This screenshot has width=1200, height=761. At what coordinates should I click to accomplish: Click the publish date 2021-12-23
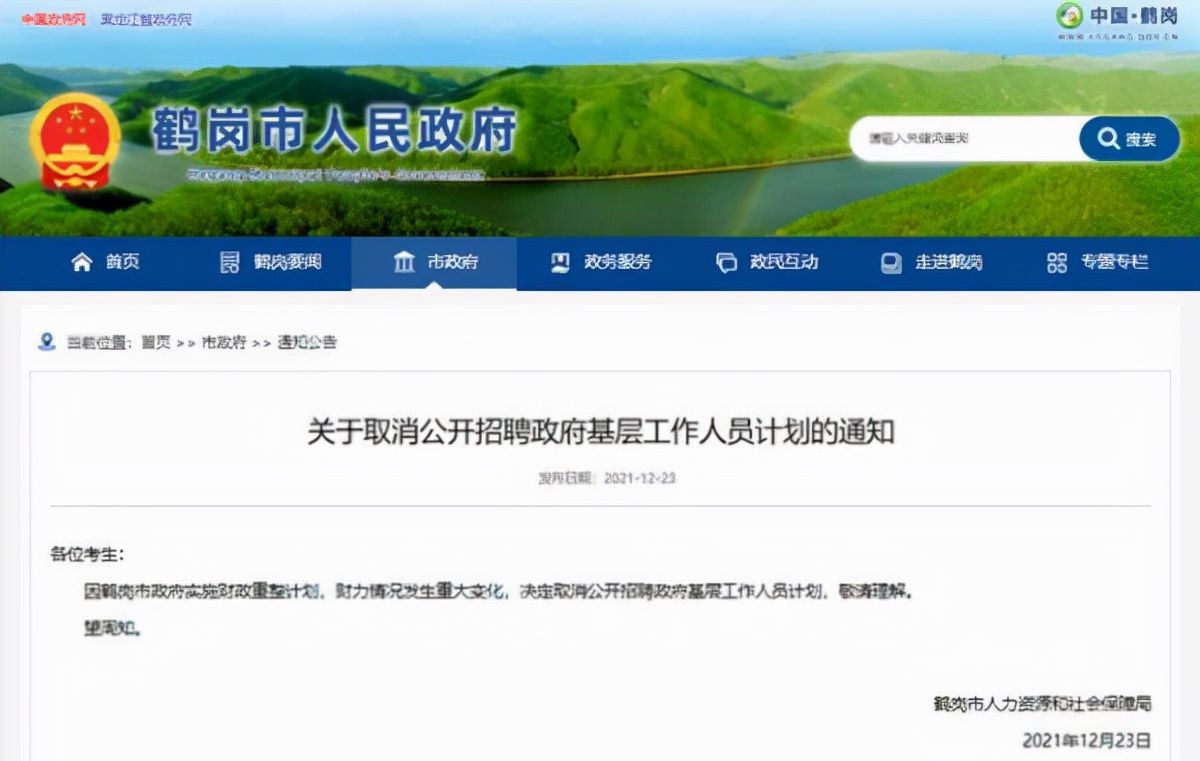640,478
